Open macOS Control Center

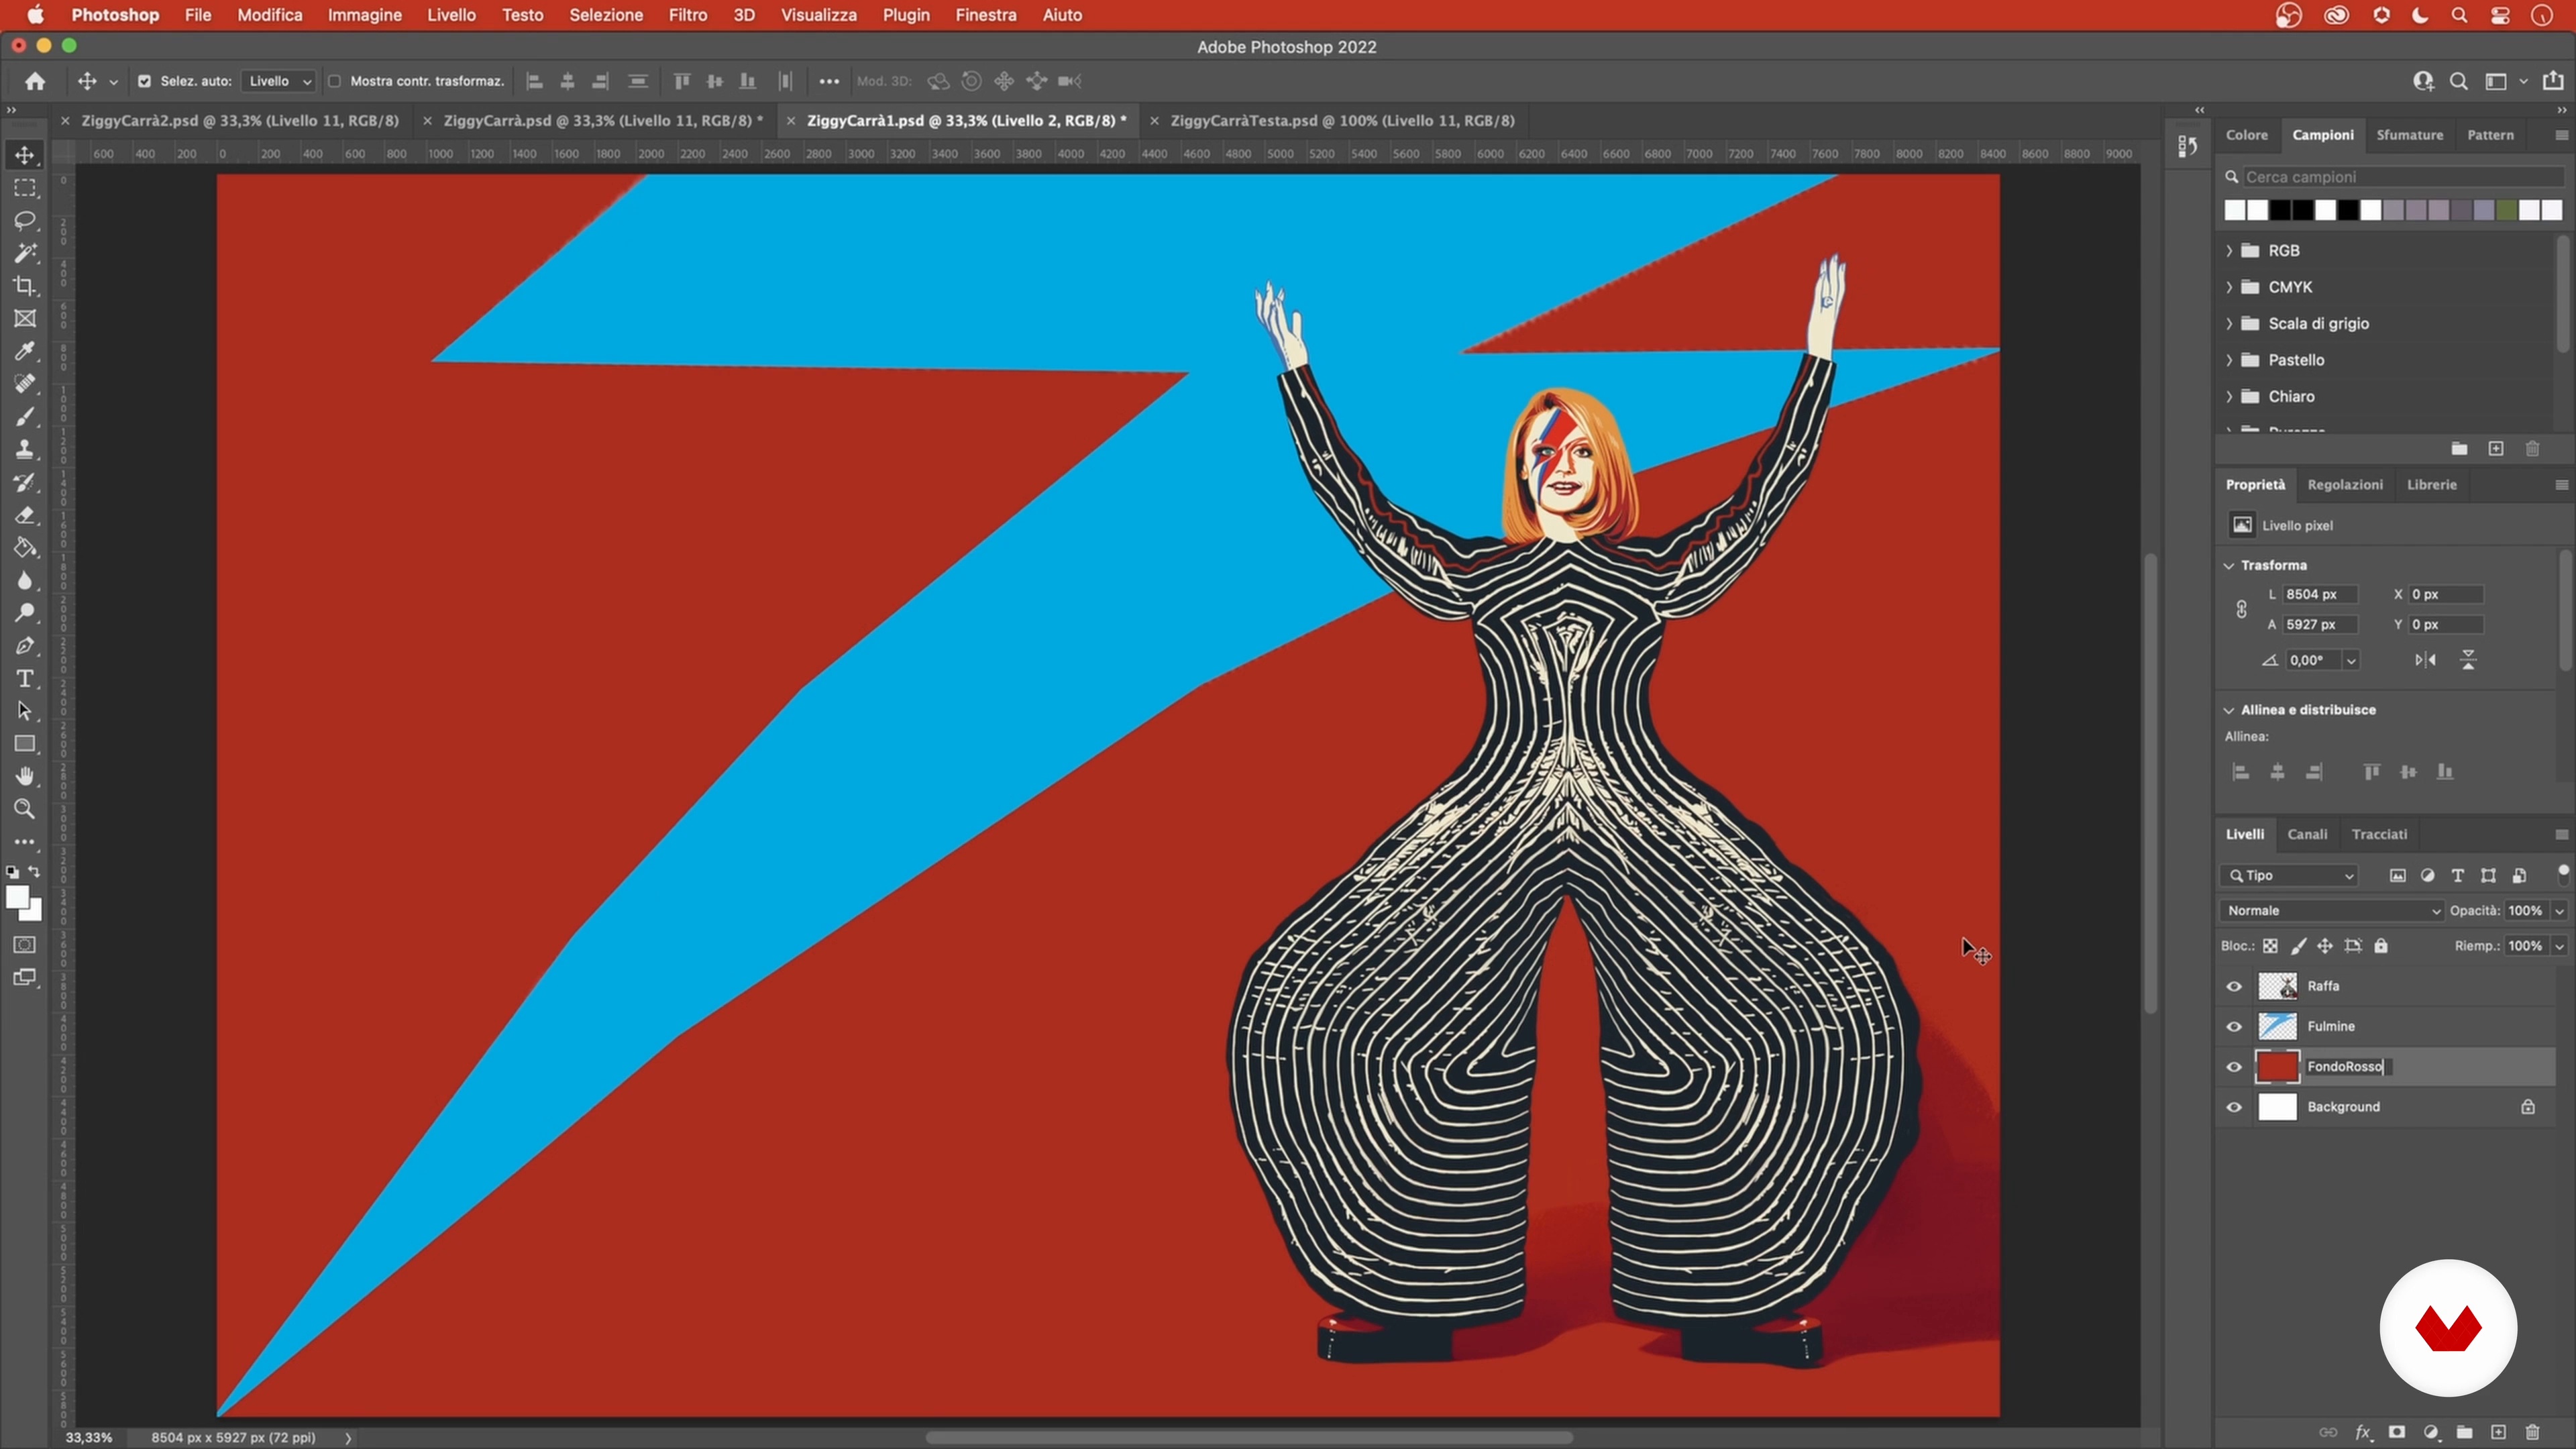pos(2500,15)
